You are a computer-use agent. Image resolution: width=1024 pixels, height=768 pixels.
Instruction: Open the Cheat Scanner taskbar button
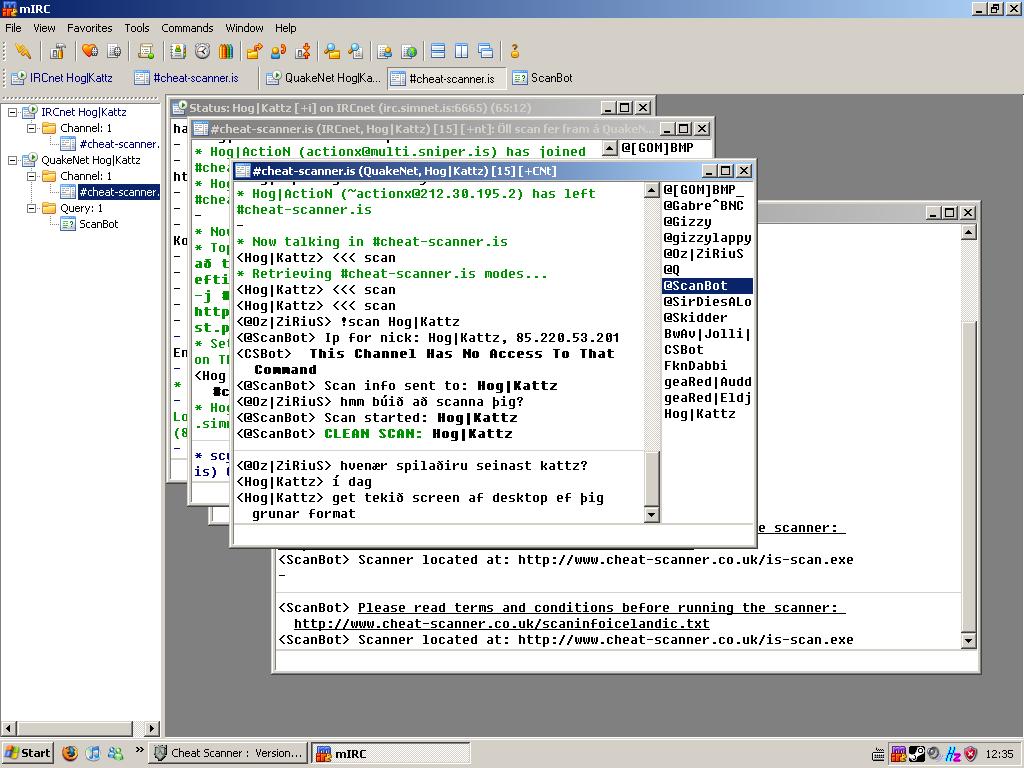tap(229, 753)
